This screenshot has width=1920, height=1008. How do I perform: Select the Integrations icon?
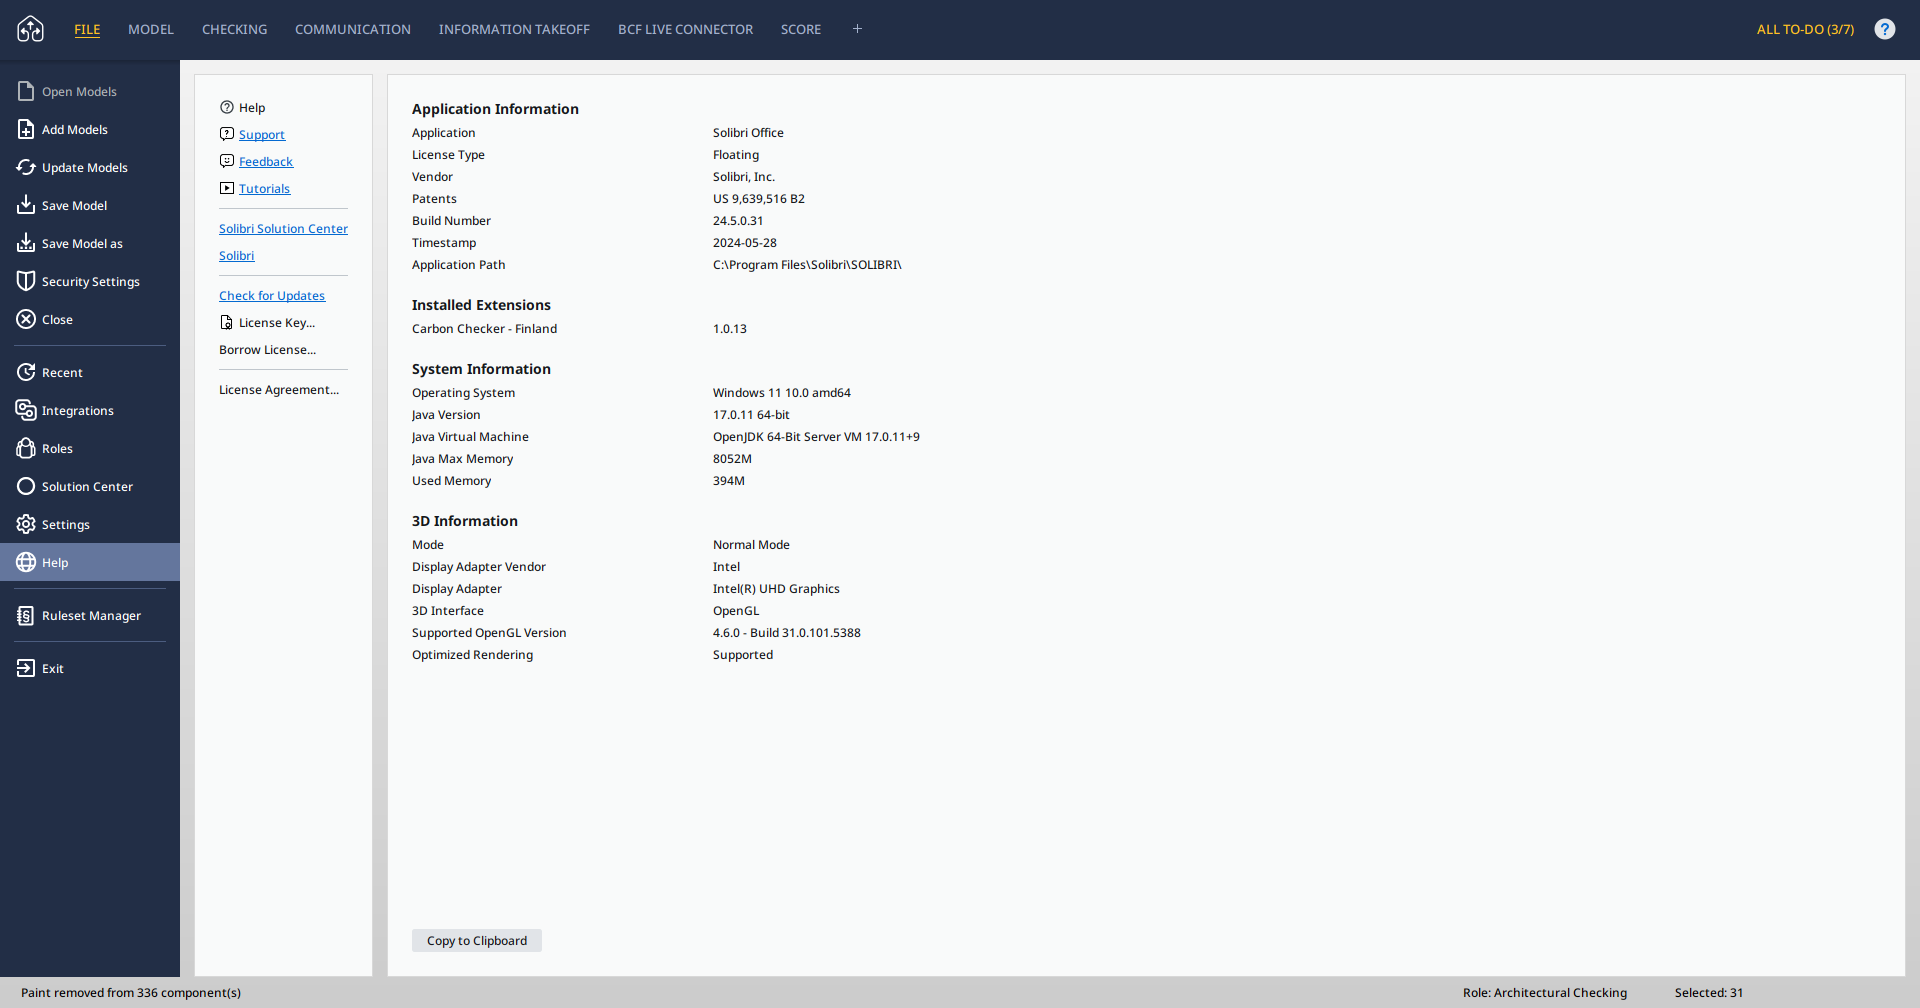pyautogui.click(x=25, y=410)
